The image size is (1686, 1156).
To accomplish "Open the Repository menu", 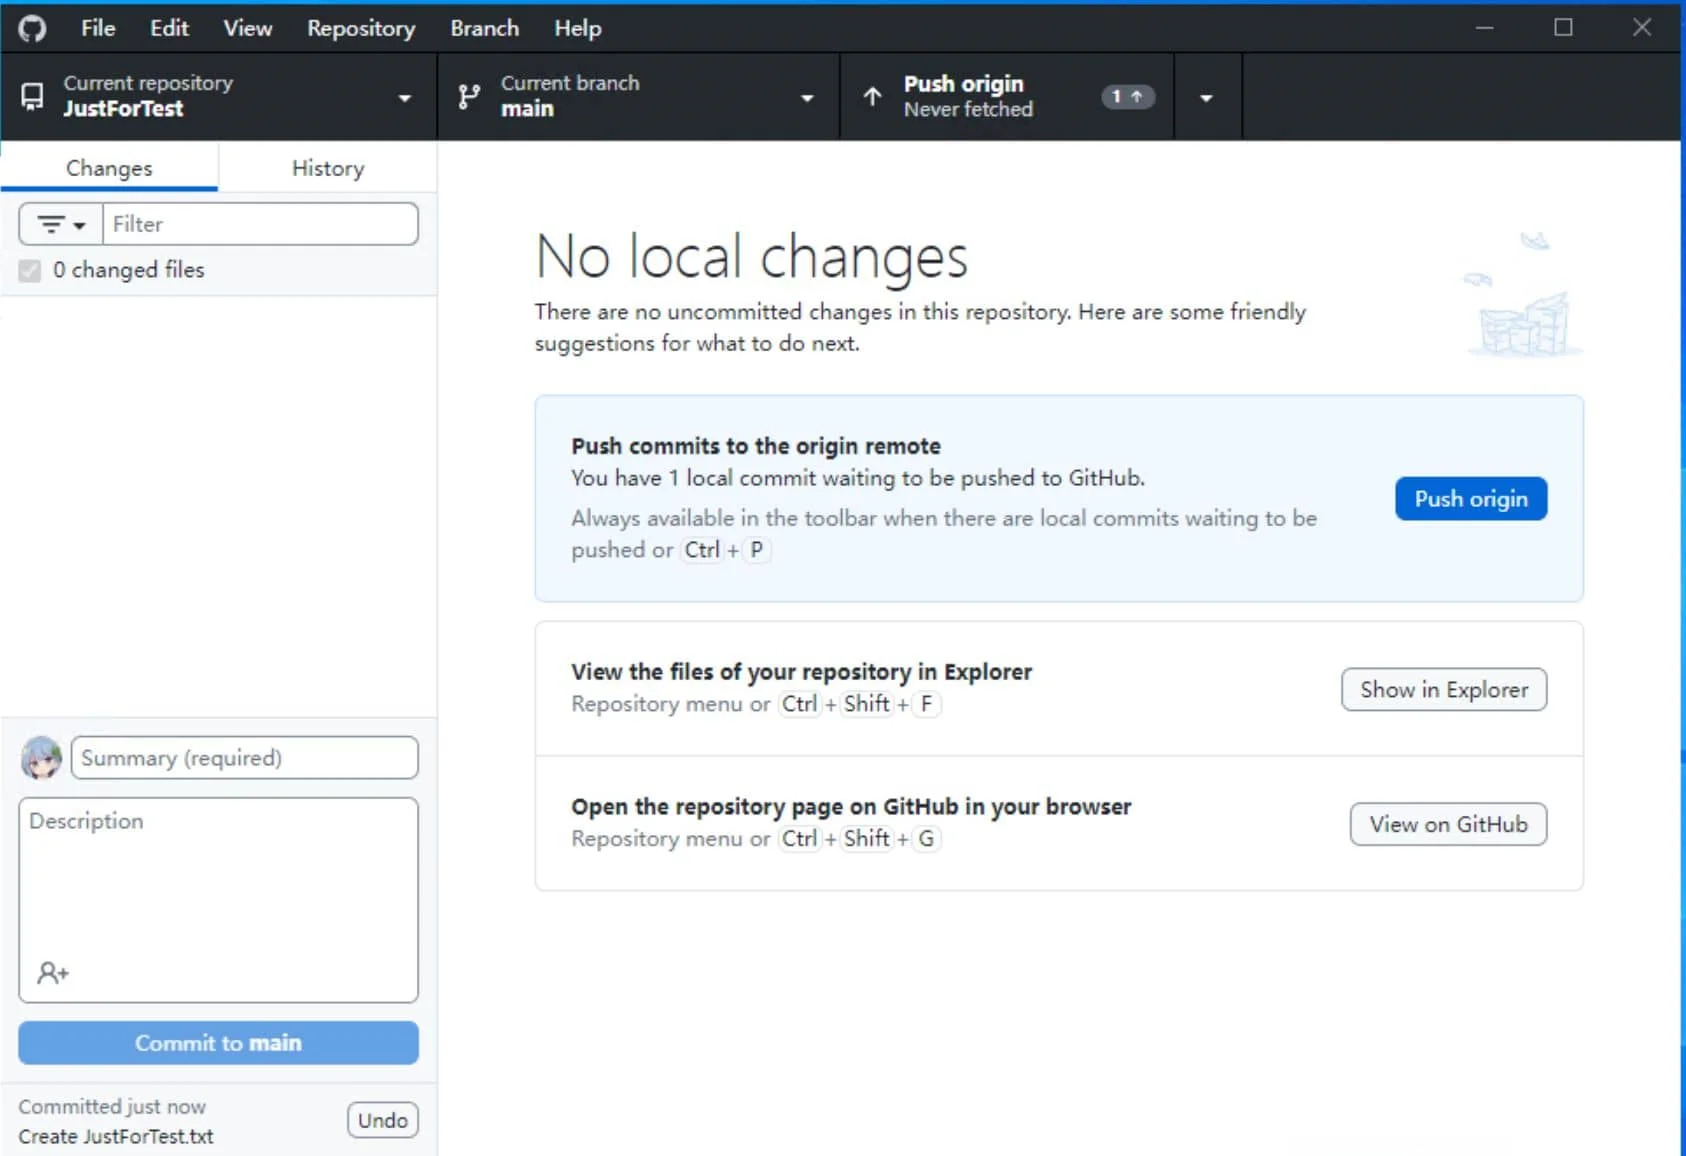I will pos(361,28).
